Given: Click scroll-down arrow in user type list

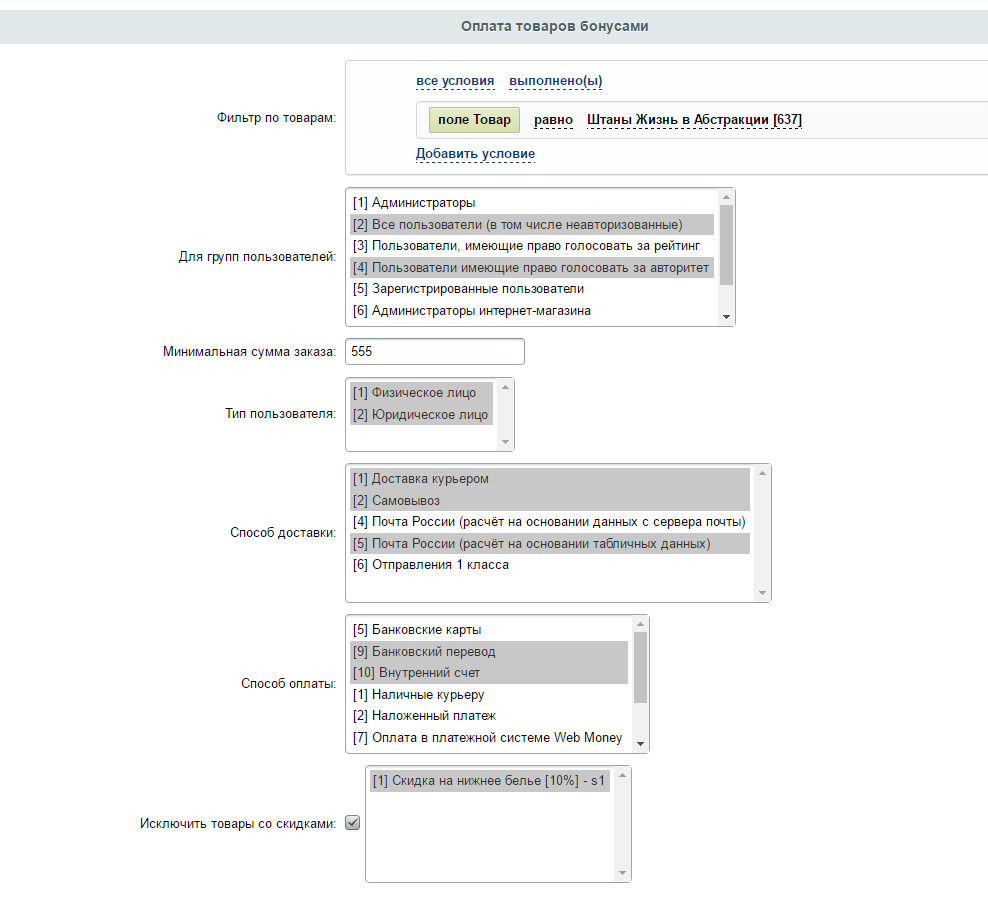Looking at the screenshot, I should click(505, 442).
